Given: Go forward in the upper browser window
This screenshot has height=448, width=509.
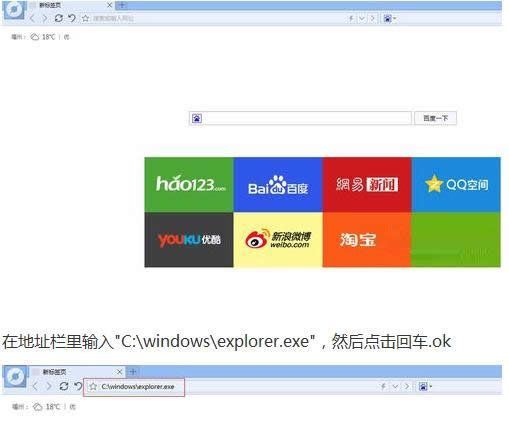Looking at the screenshot, I should [x=45, y=18].
